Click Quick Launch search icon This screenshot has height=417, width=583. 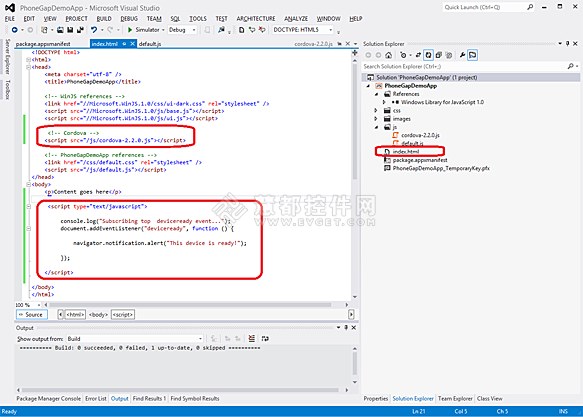[530, 7]
